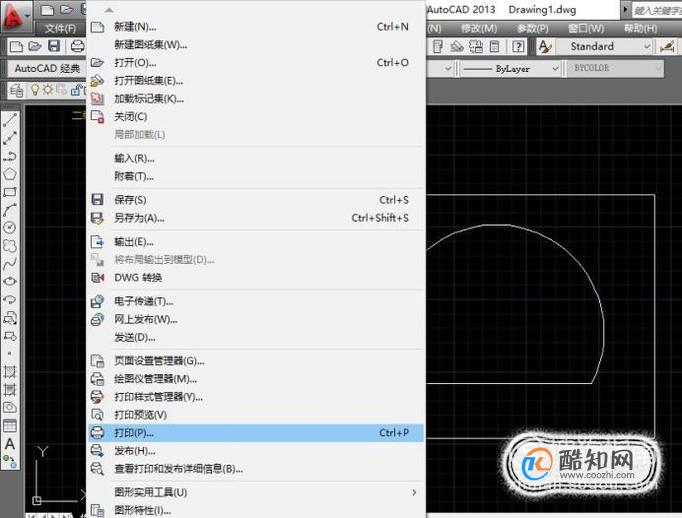Choose 电子传递(T)... menu entry
This screenshot has height=518, width=682.
coord(256,301)
